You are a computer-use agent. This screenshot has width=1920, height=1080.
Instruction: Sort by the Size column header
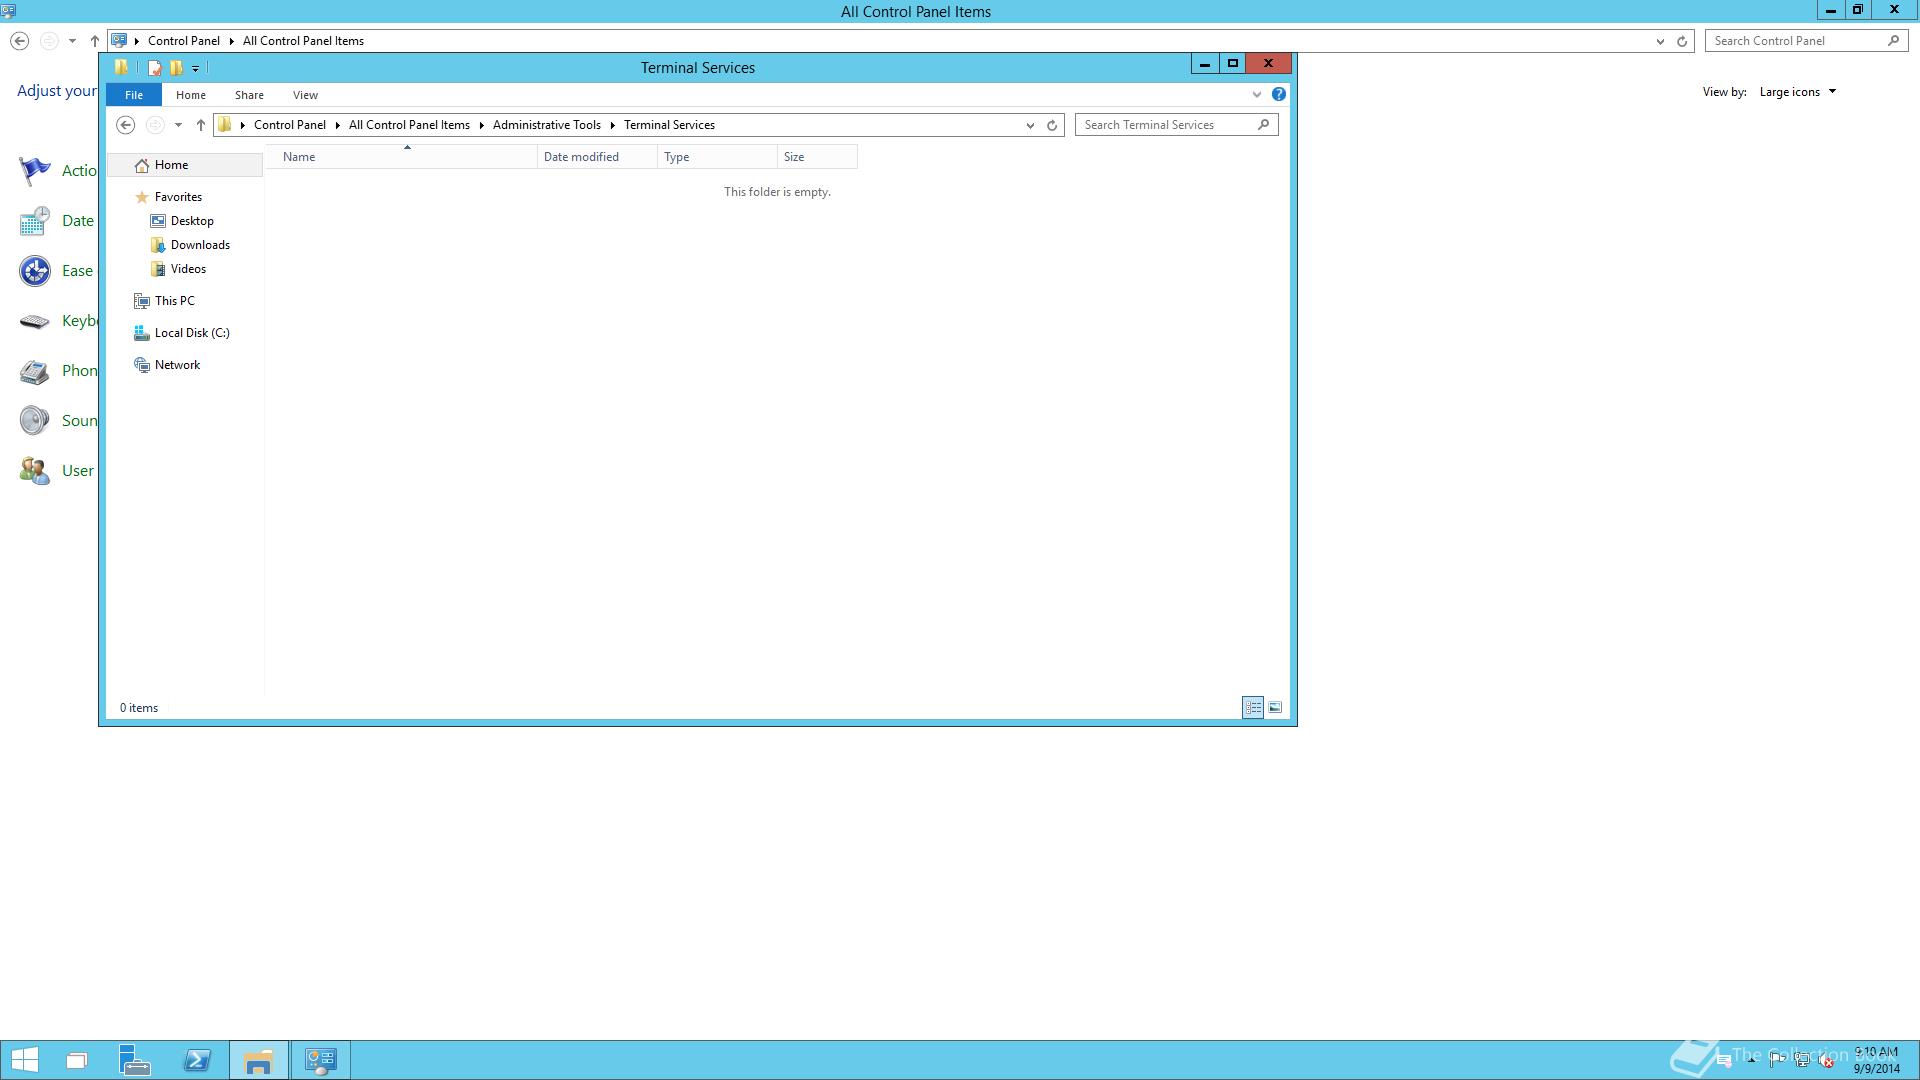pos(817,157)
